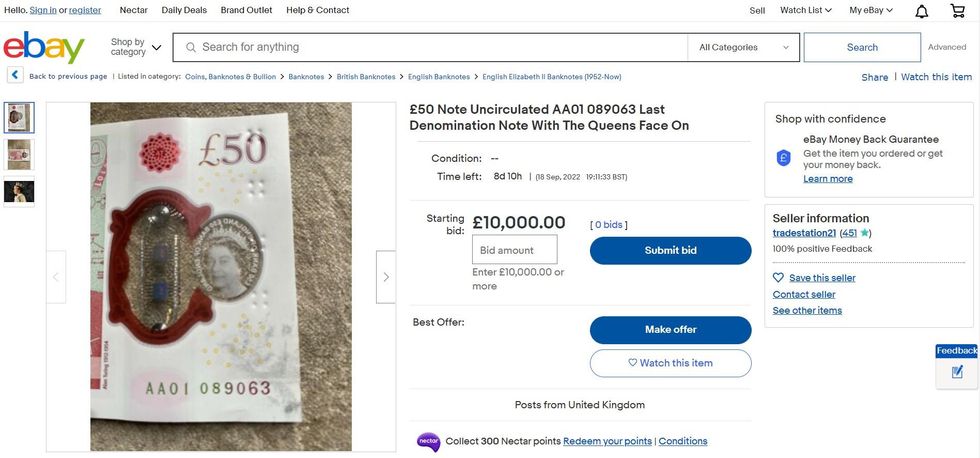This screenshot has height=458, width=980.
Task: Select the second banknote thumbnail
Action: point(19,154)
